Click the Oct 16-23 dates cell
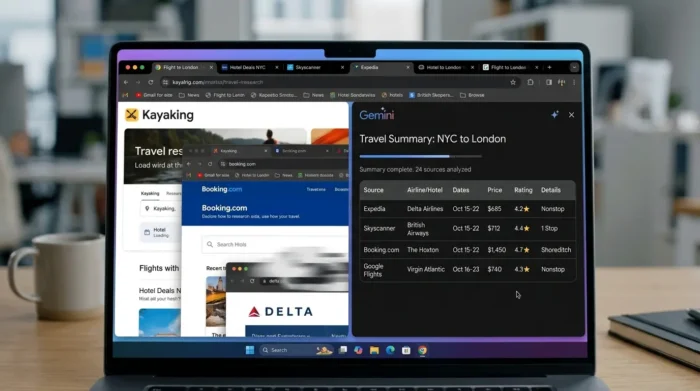Viewport: 700px width, 391px height. [x=466, y=270]
